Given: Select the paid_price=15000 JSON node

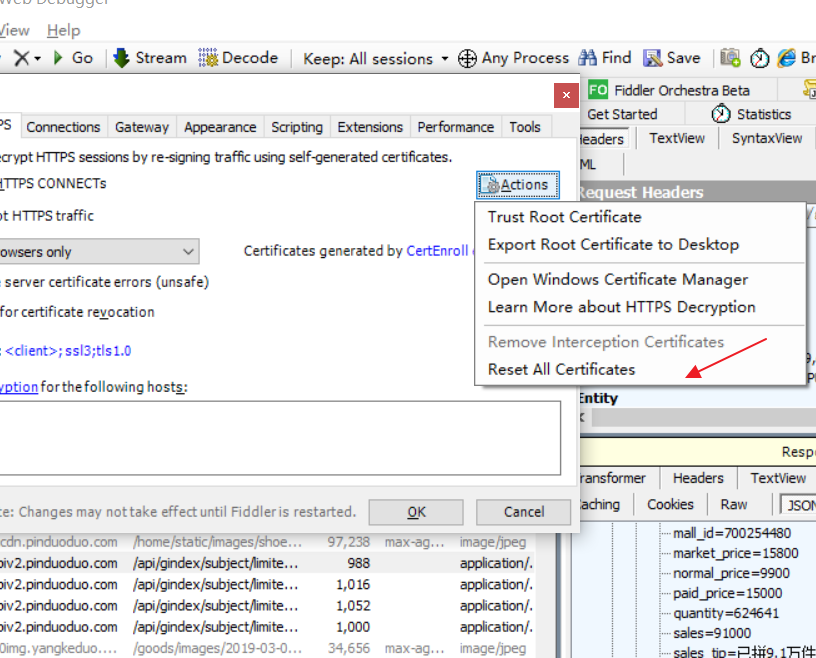Looking at the screenshot, I should coord(727,593).
